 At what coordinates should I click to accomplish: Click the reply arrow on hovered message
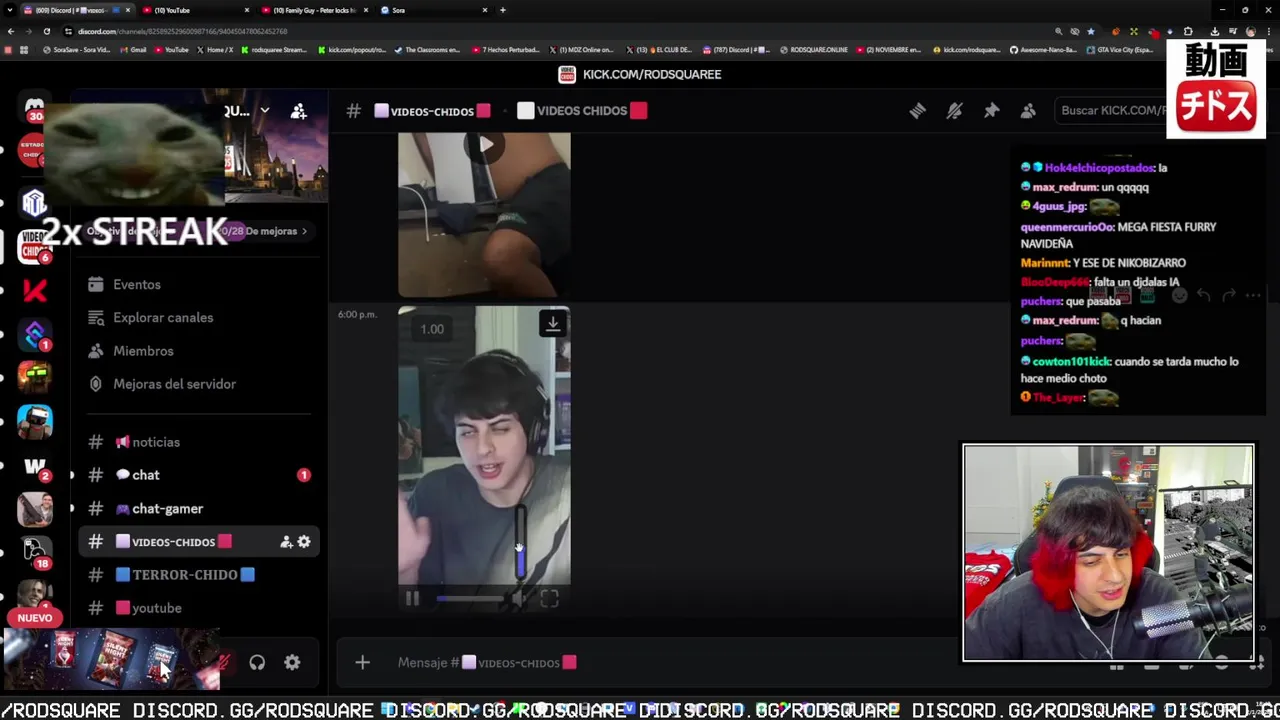tap(1204, 295)
